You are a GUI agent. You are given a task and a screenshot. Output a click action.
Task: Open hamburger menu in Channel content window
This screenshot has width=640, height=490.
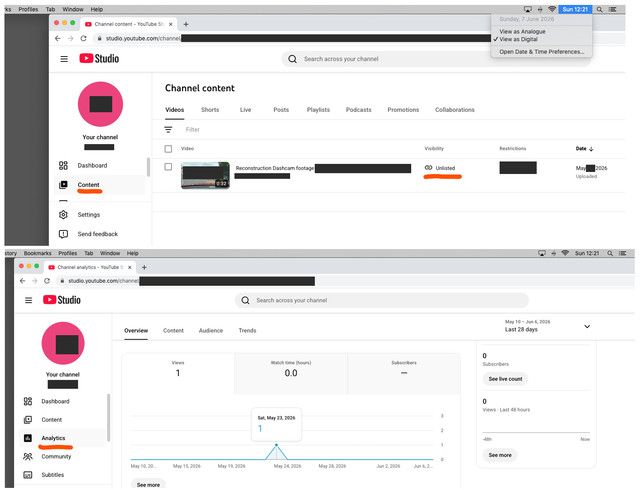click(x=64, y=59)
